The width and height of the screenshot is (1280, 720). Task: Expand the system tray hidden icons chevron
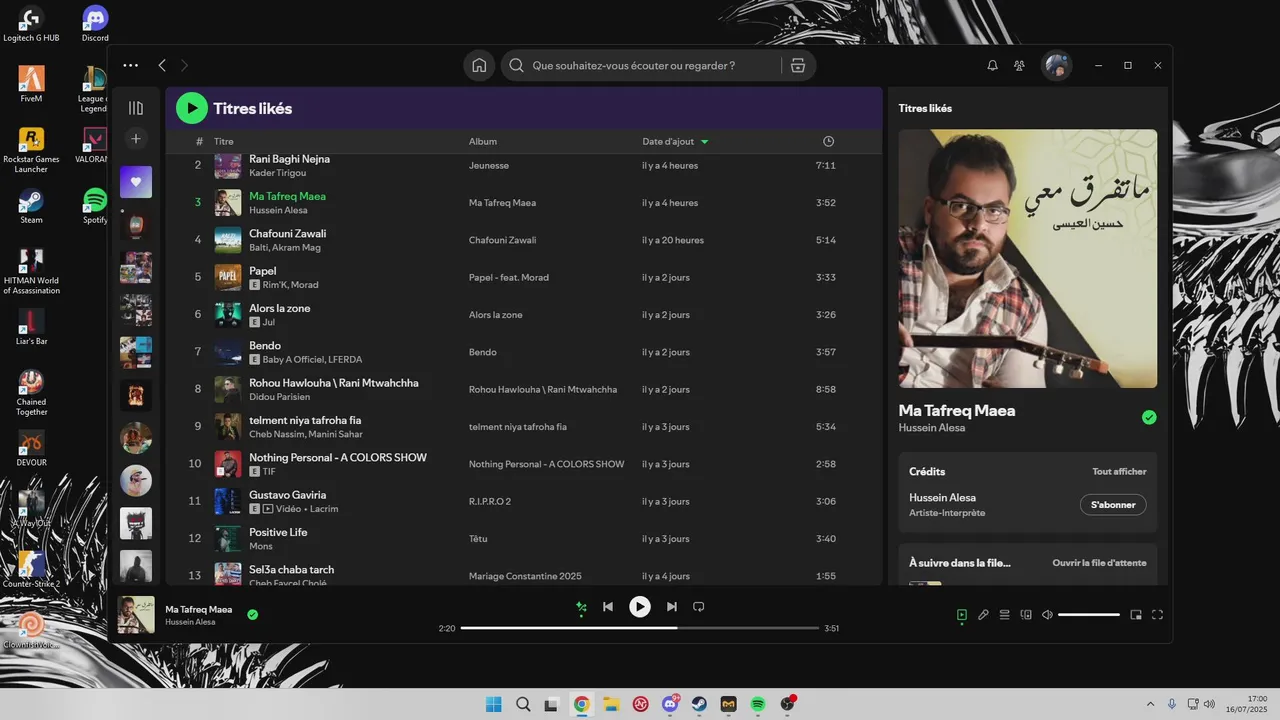click(1150, 704)
